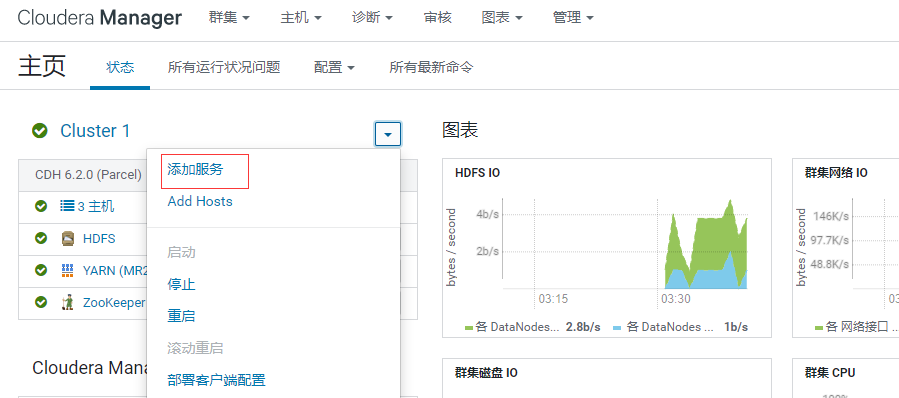Click HDFS green health check icon
This screenshot has height=398, width=899.
click(41, 238)
